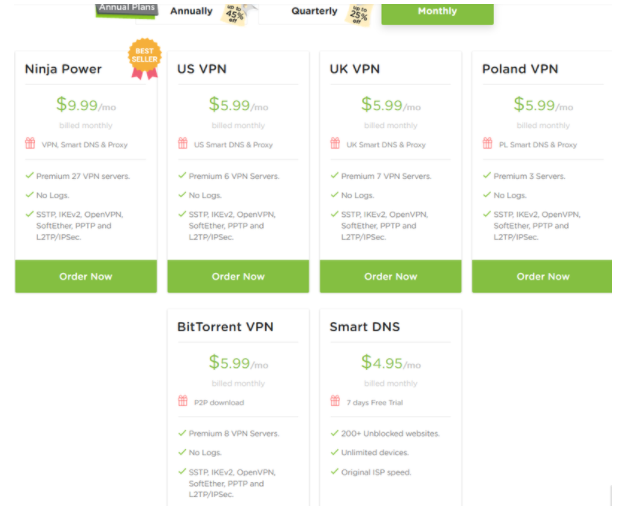Order the US VPN plan
This screenshot has height=521, width=629.
pyautogui.click(x=238, y=276)
